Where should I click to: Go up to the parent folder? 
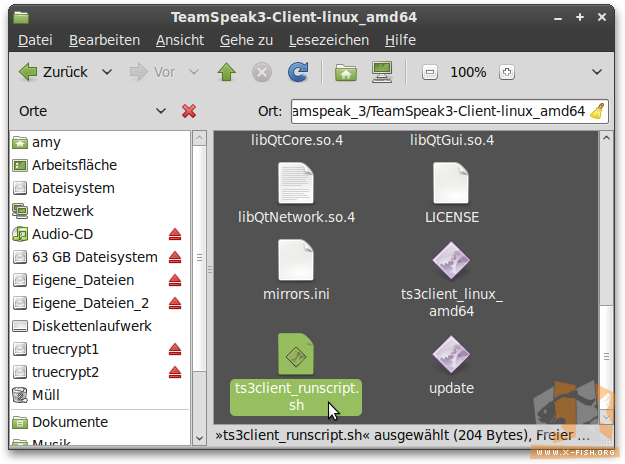click(226, 72)
